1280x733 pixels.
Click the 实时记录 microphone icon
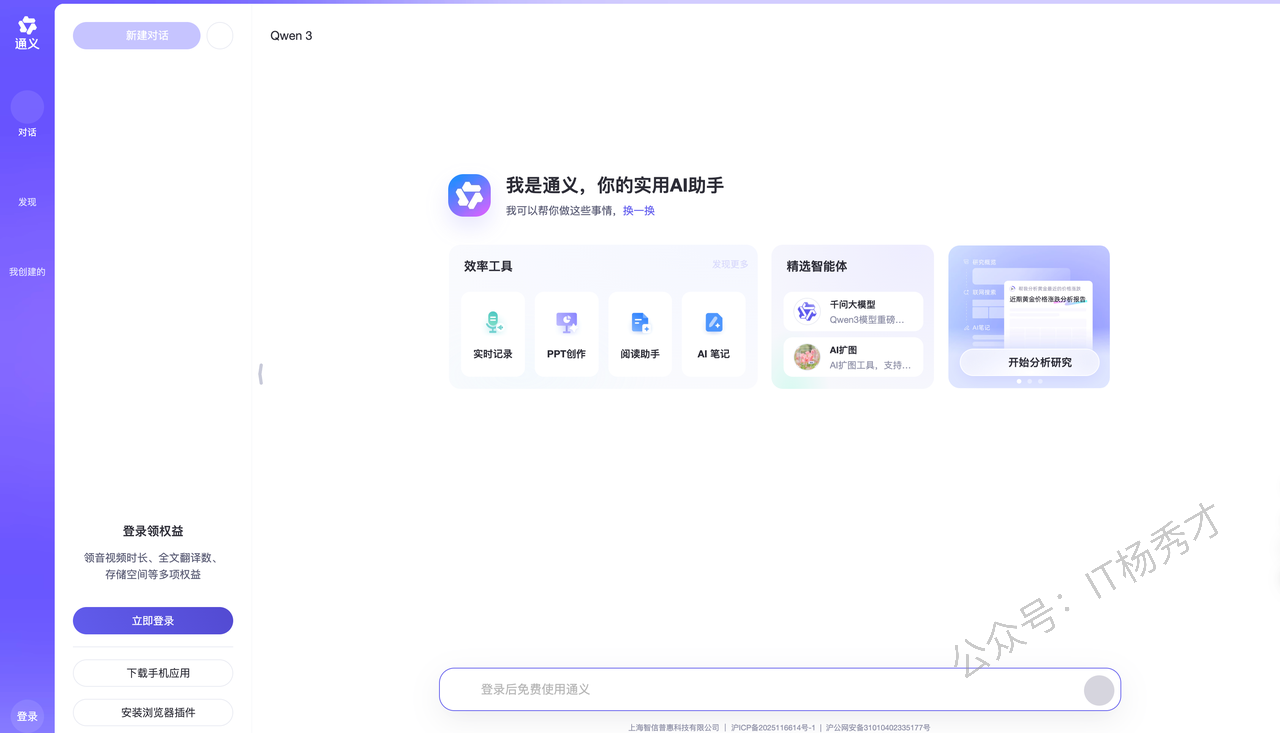(x=493, y=322)
